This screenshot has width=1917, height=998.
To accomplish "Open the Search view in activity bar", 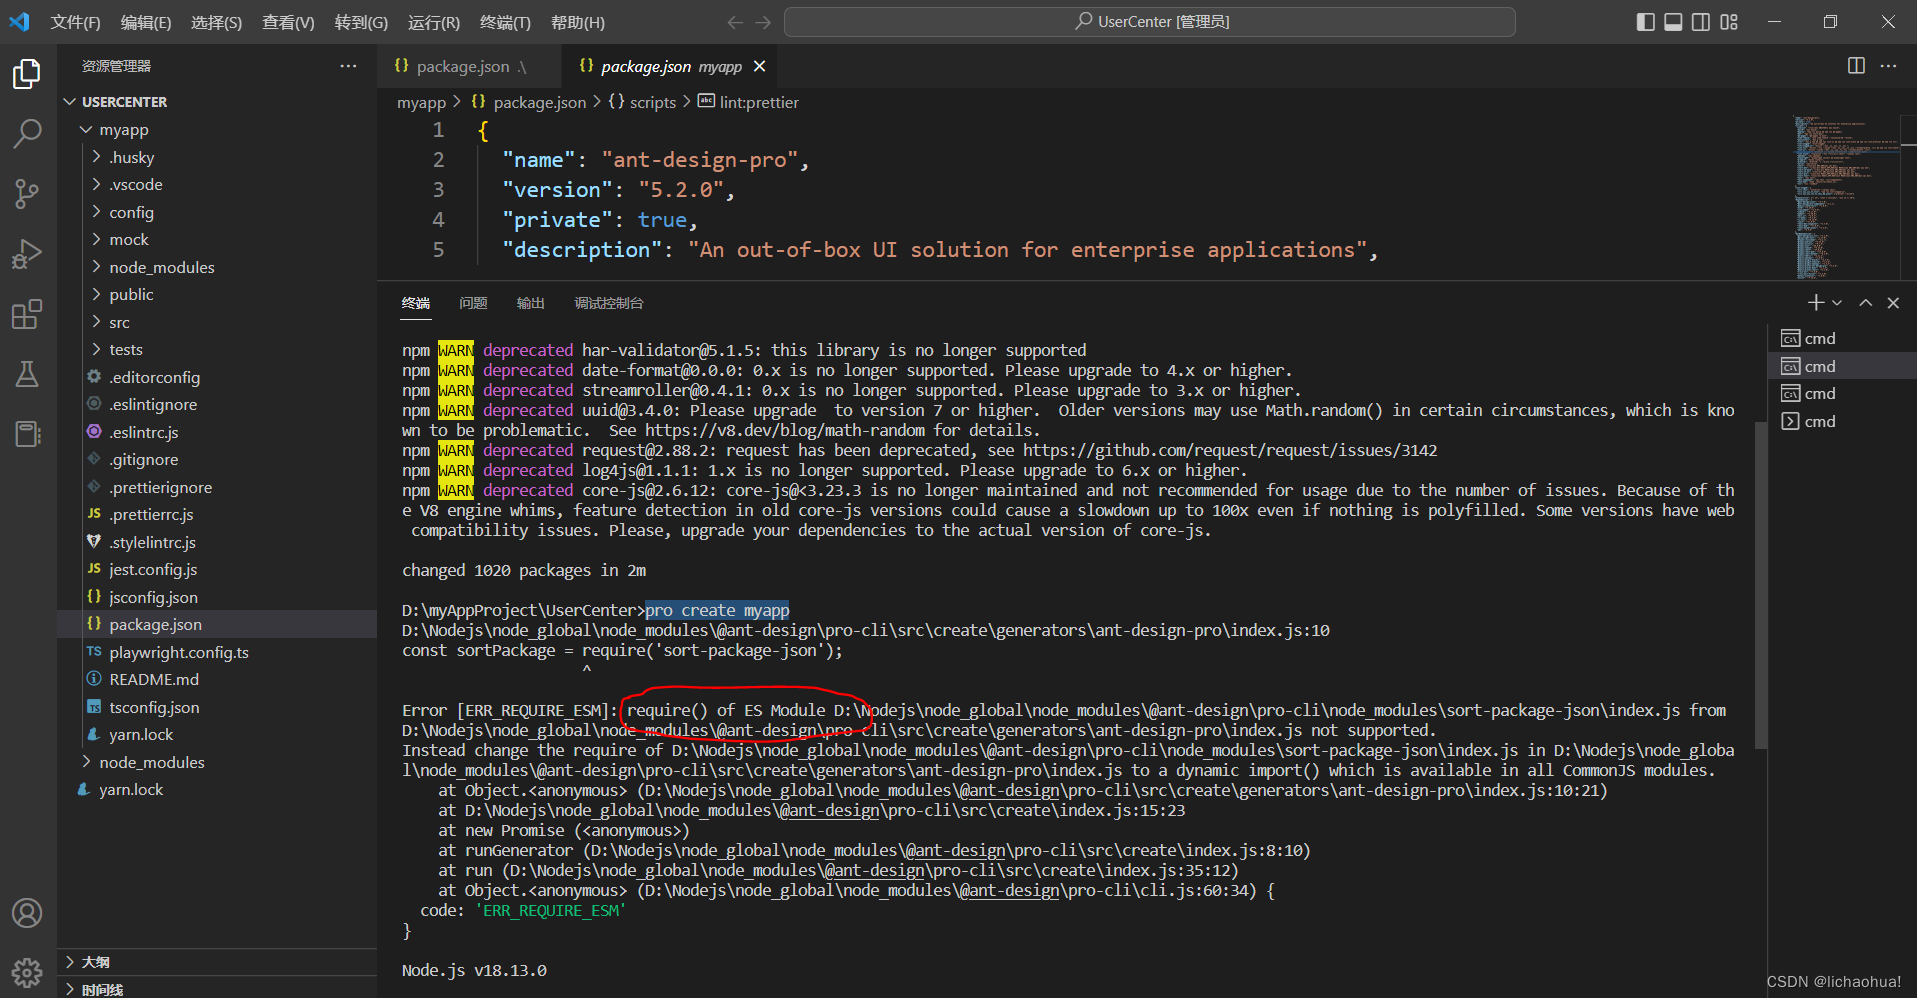I will [x=27, y=133].
